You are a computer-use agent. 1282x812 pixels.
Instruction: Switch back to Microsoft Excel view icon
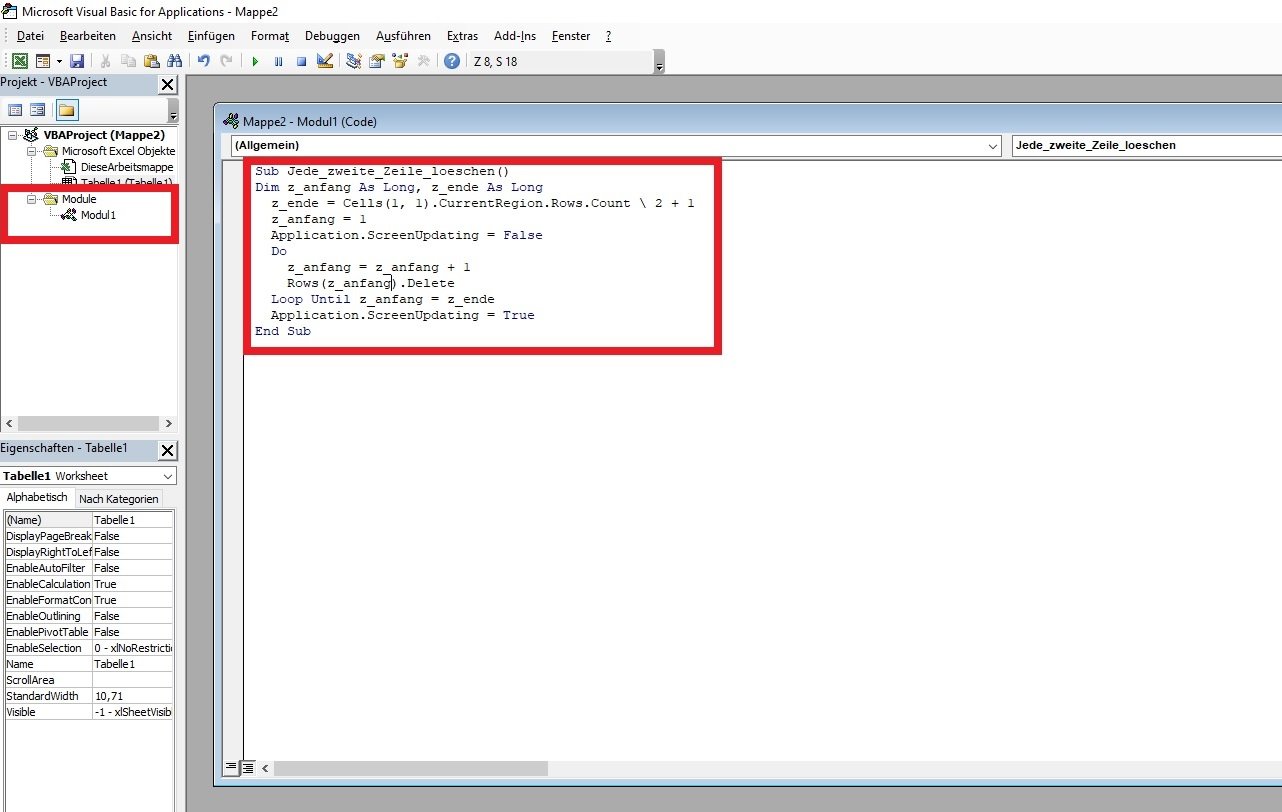(19, 61)
